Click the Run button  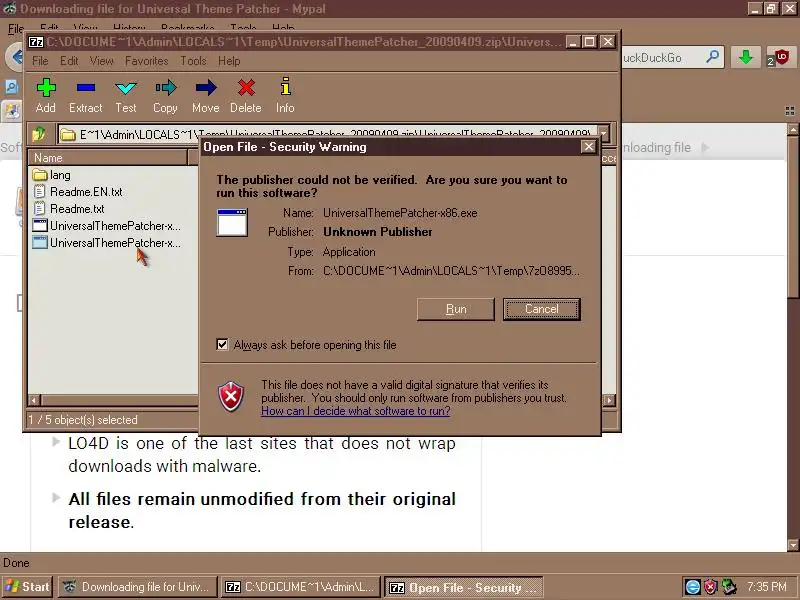456,309
